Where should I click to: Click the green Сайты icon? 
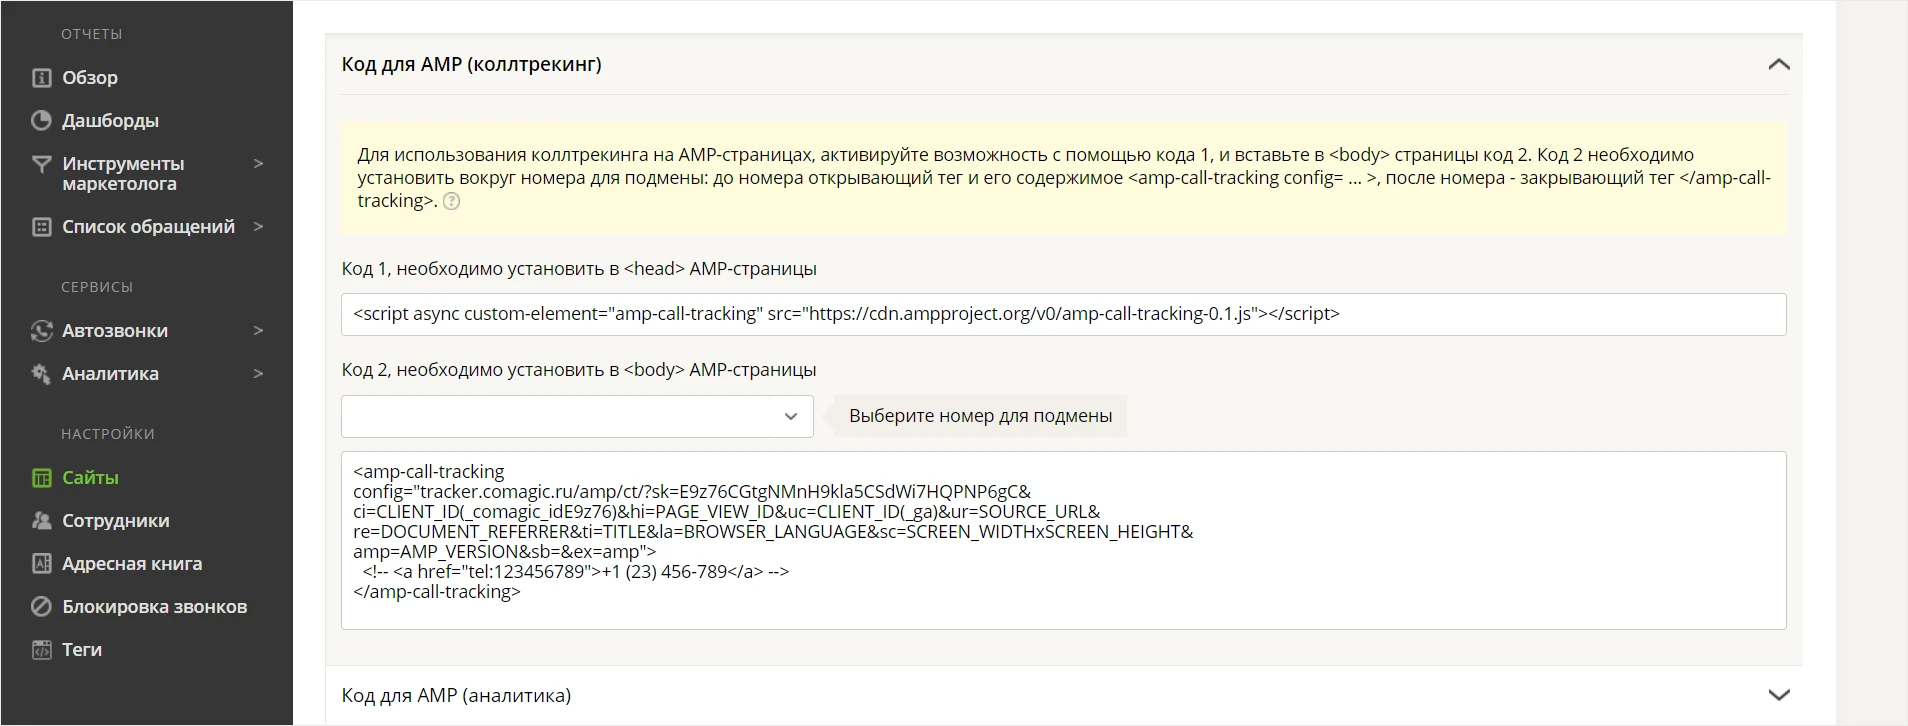coord(41,478)
